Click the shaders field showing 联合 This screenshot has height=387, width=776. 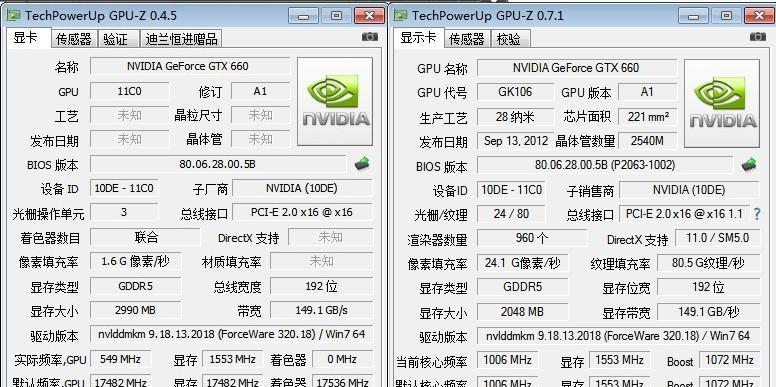point(146,237)
